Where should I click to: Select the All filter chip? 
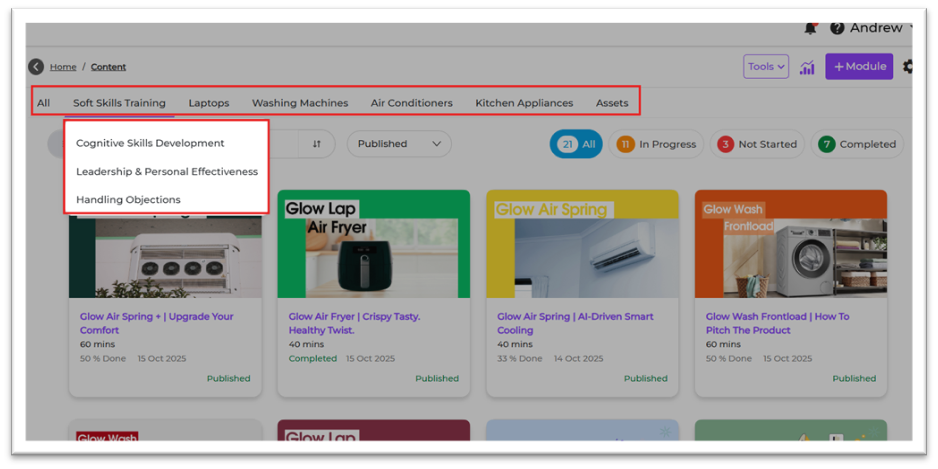(x=576, y=144)
